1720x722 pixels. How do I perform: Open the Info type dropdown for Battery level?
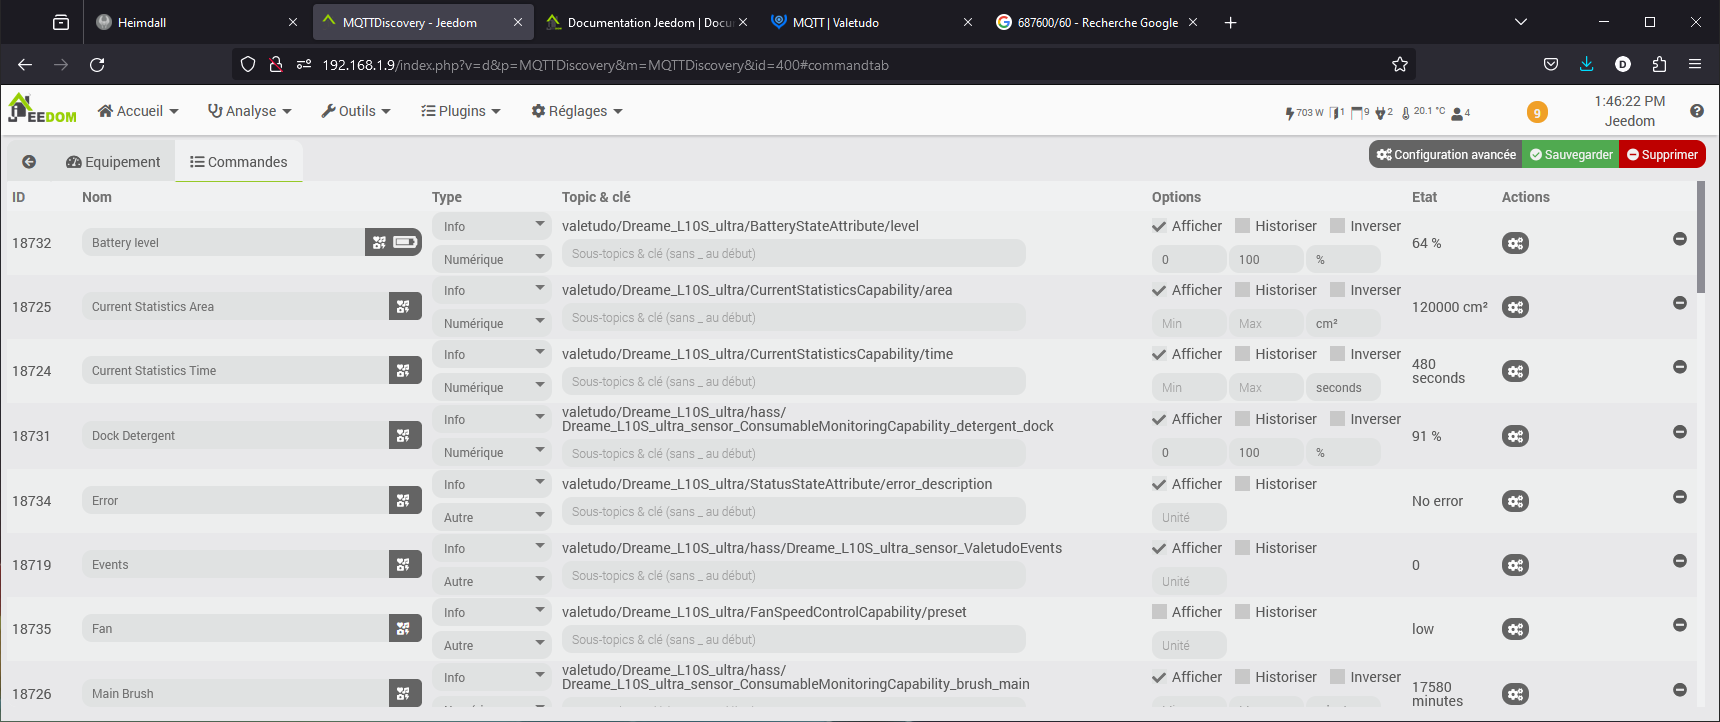[492, 227]
